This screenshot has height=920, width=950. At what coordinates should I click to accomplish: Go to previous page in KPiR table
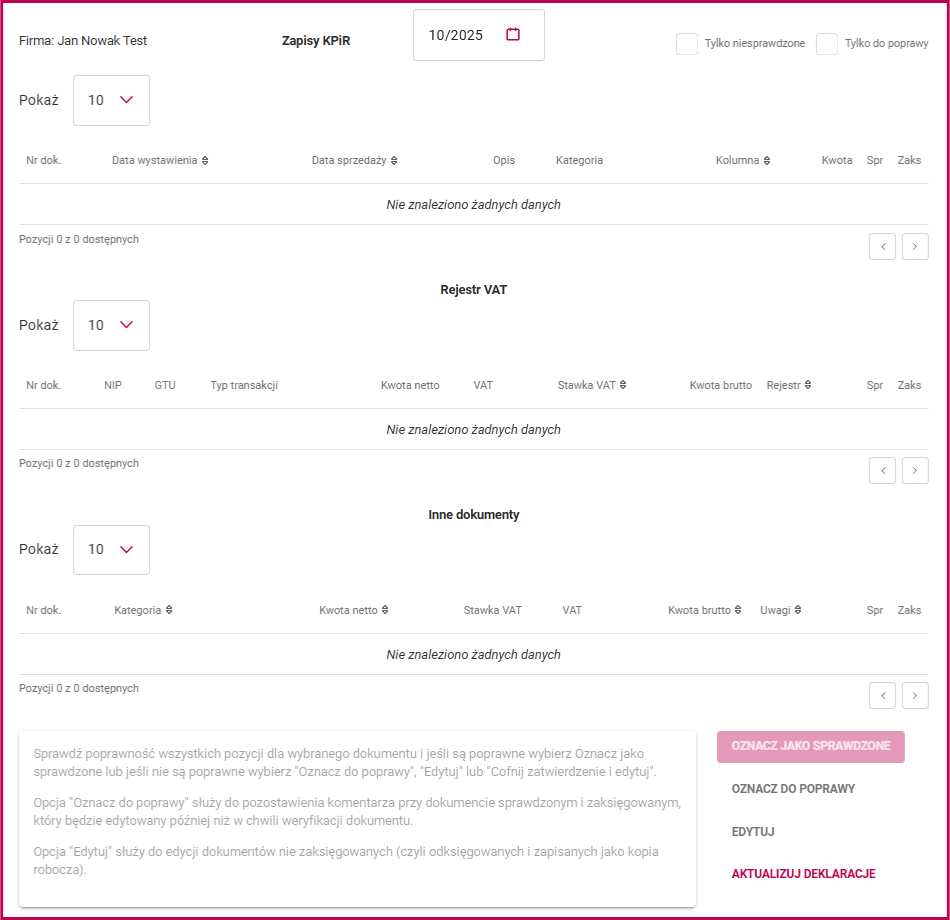(882, 247)
